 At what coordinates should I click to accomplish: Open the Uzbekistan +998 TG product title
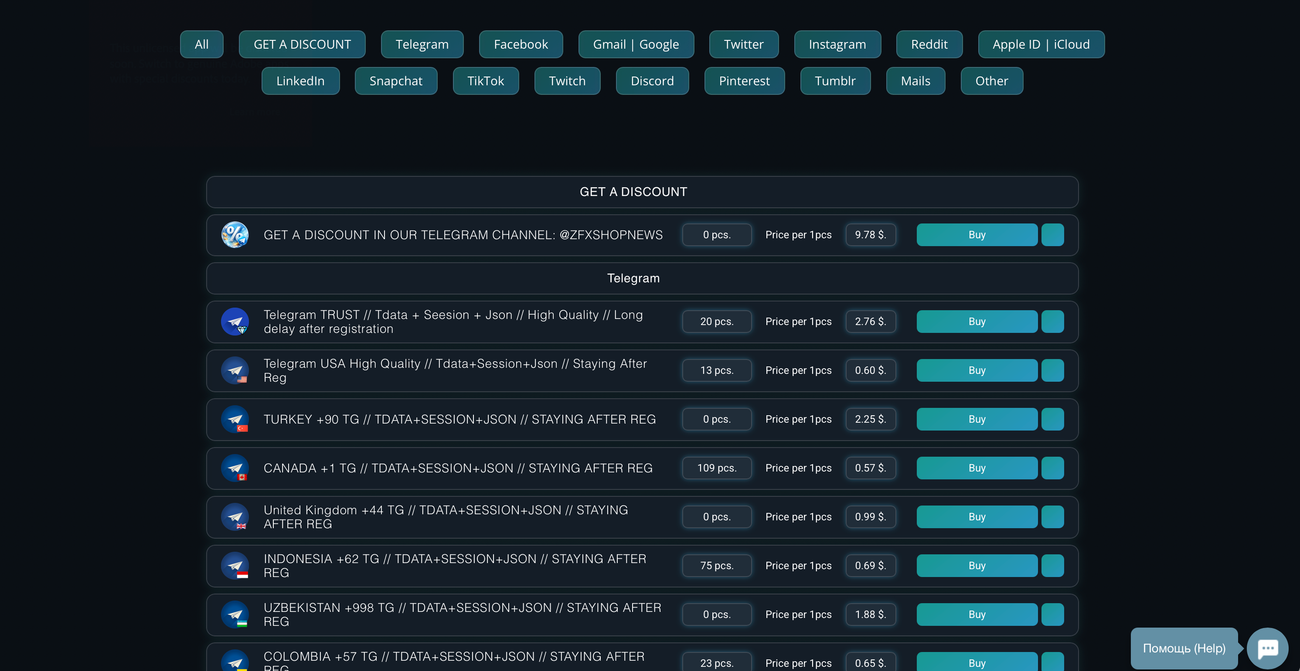(462, 614)
